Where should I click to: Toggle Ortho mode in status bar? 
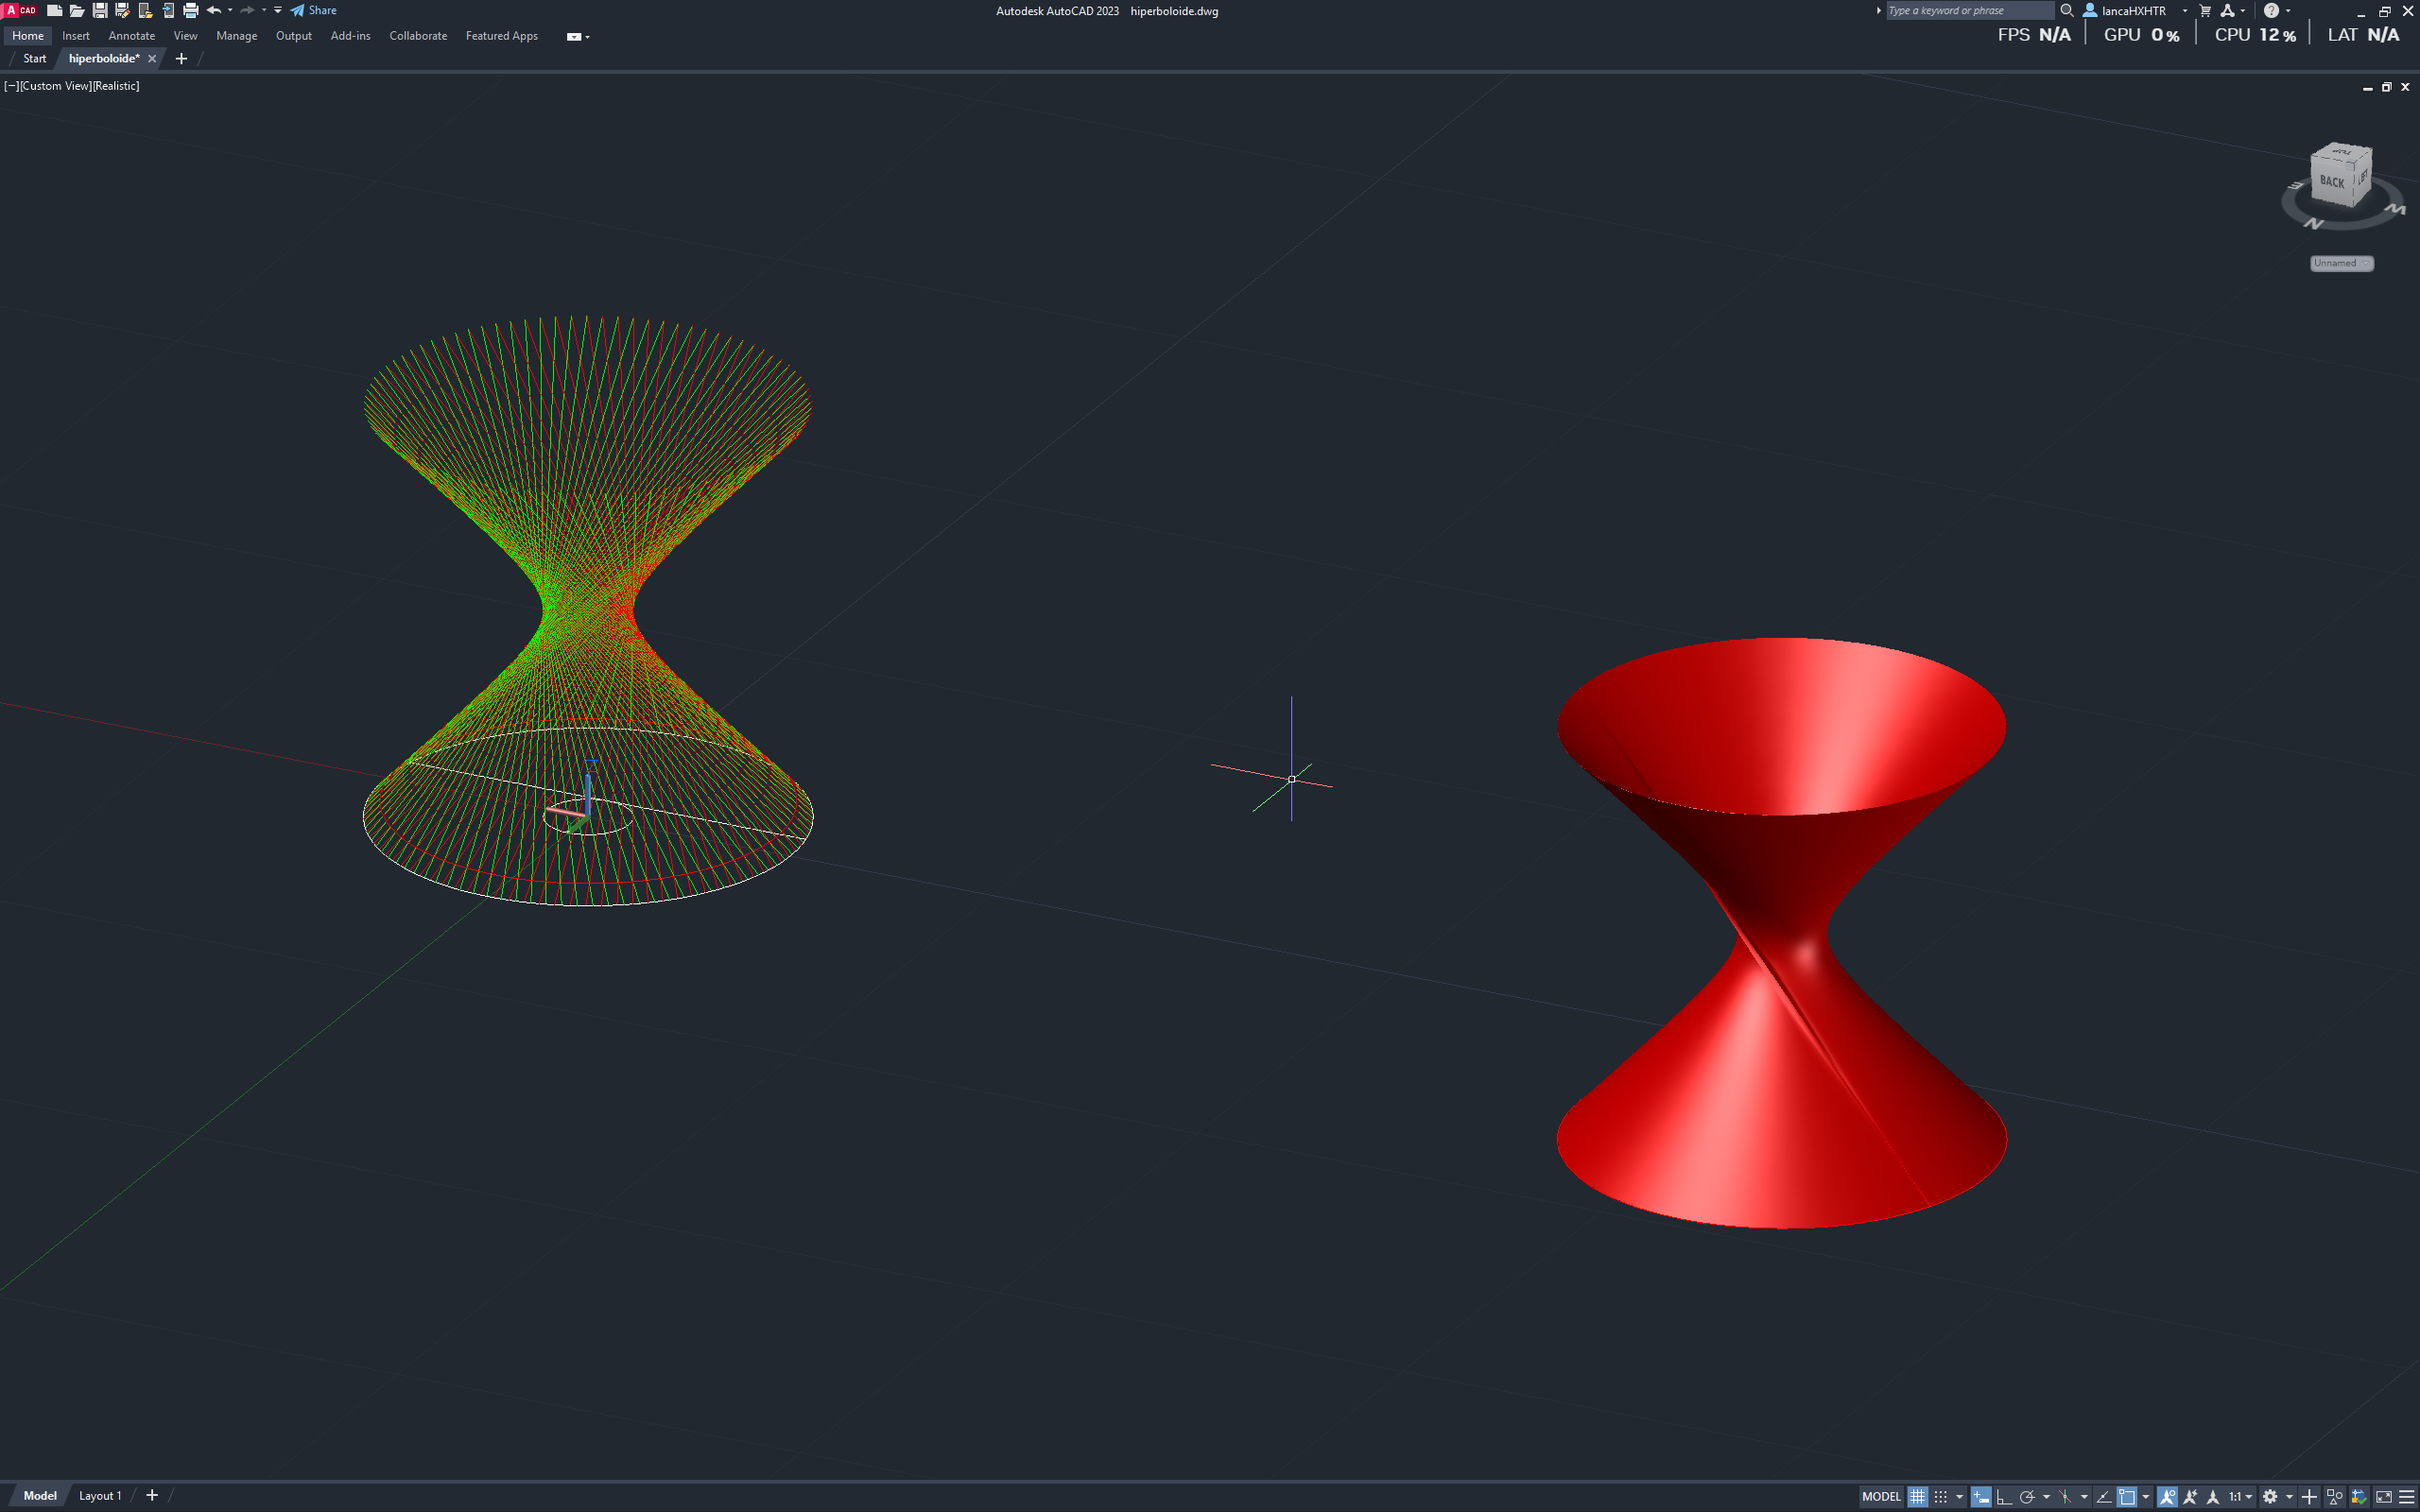coord(2003,1497)
